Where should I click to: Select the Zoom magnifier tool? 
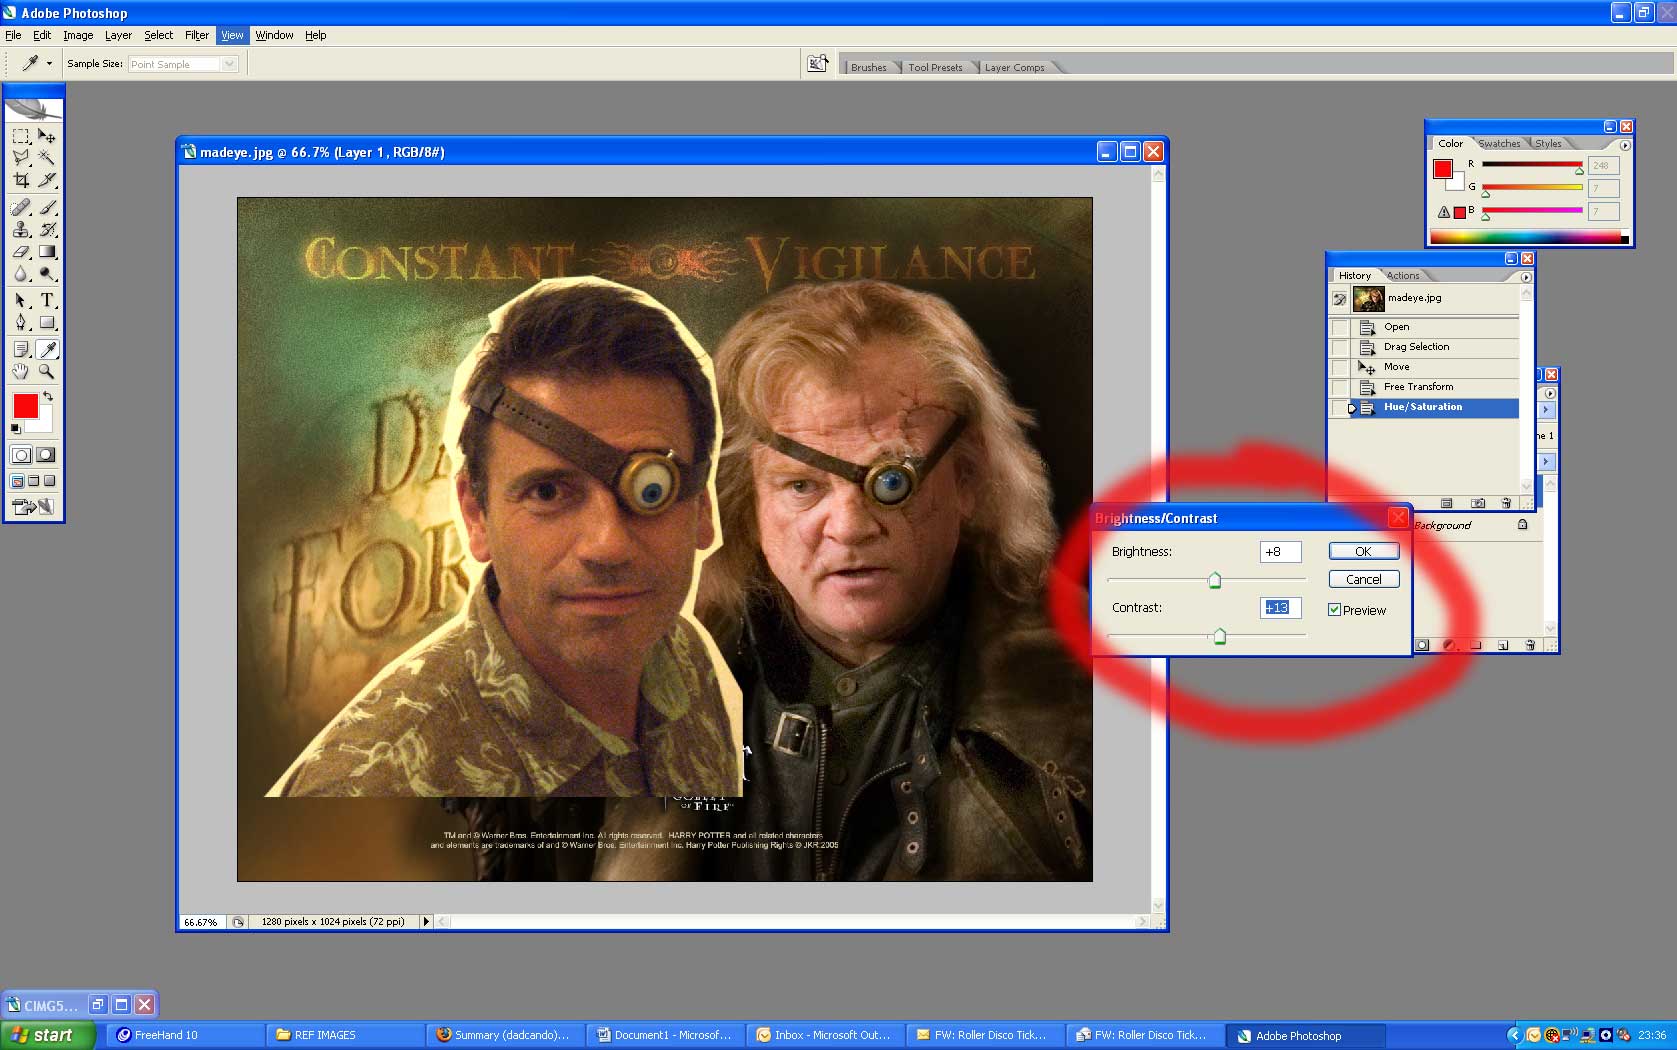click(x=47, y=371)
